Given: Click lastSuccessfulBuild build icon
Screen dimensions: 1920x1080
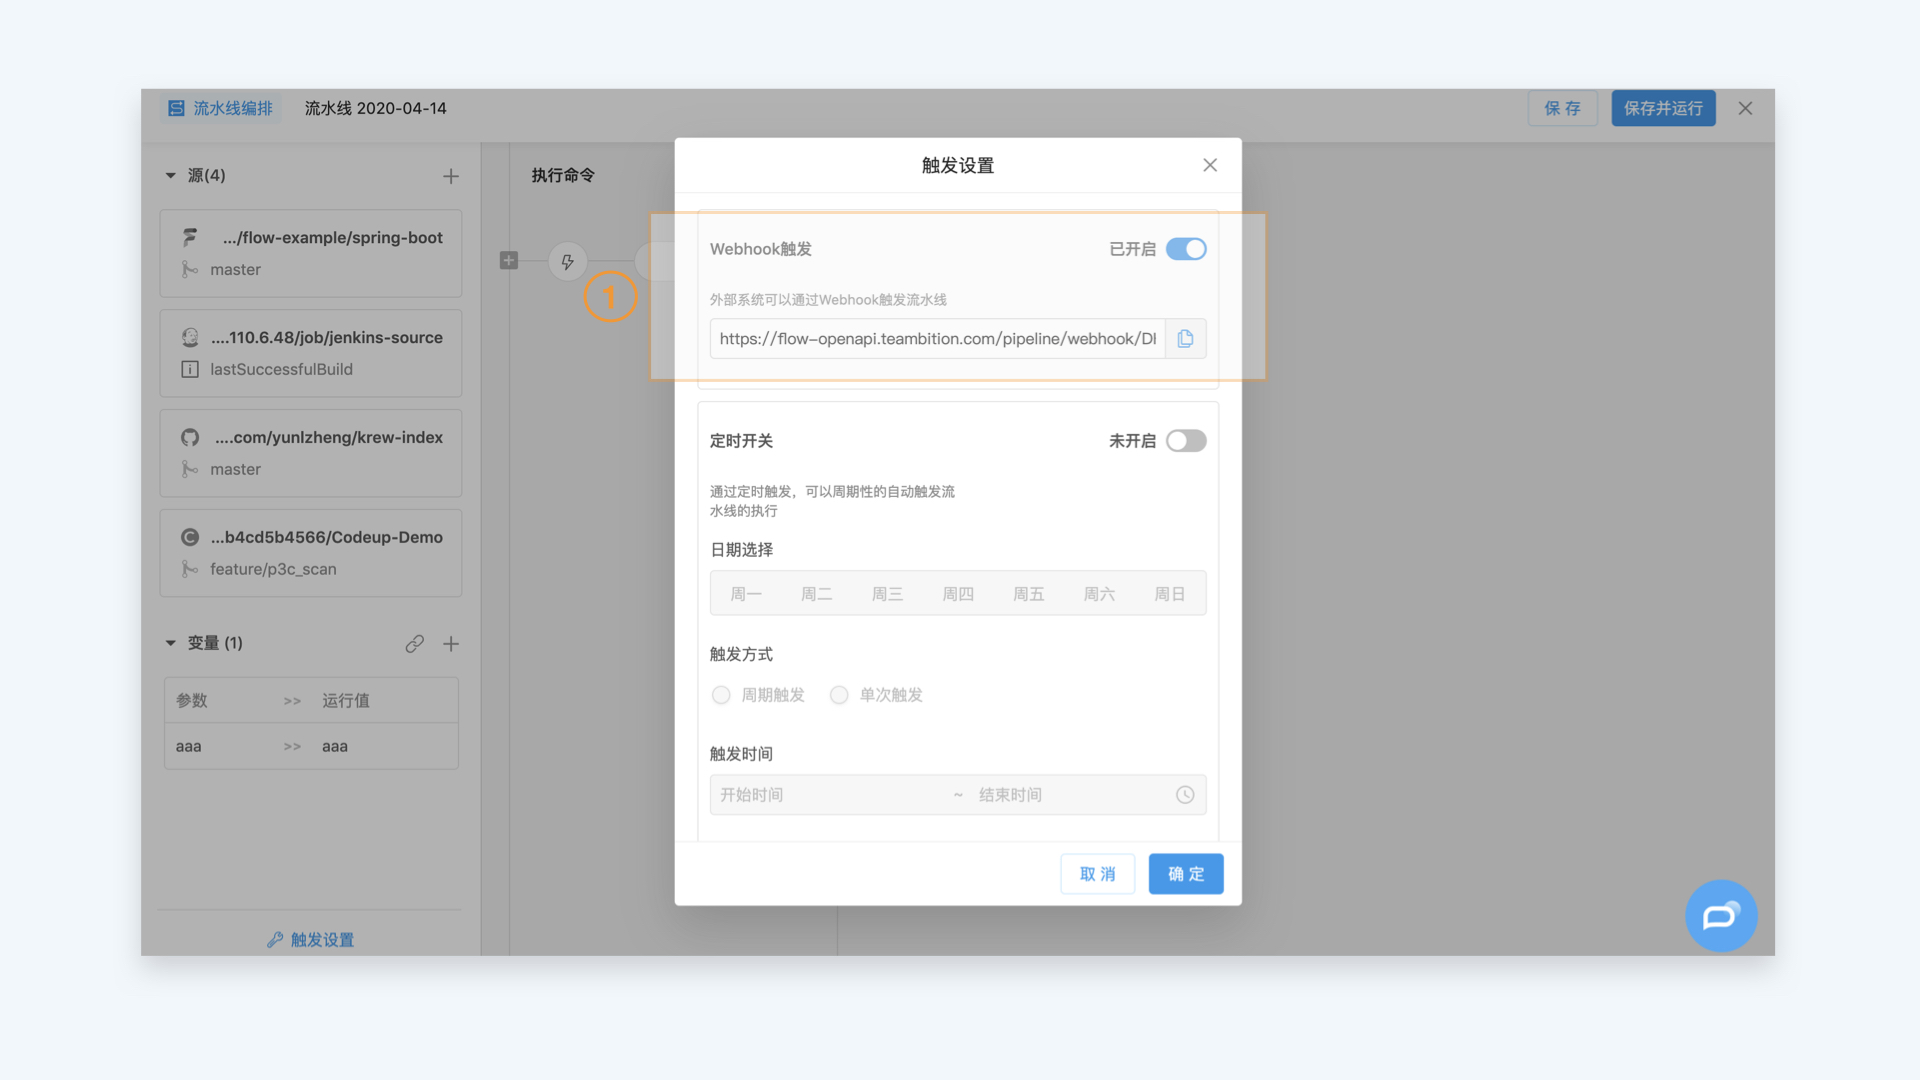Looking at the screenshot, I should [190, 369].
